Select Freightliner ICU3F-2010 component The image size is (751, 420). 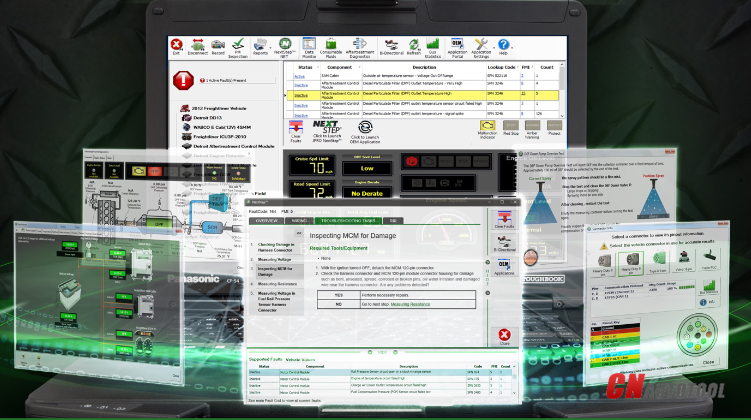tap(214, 137)
